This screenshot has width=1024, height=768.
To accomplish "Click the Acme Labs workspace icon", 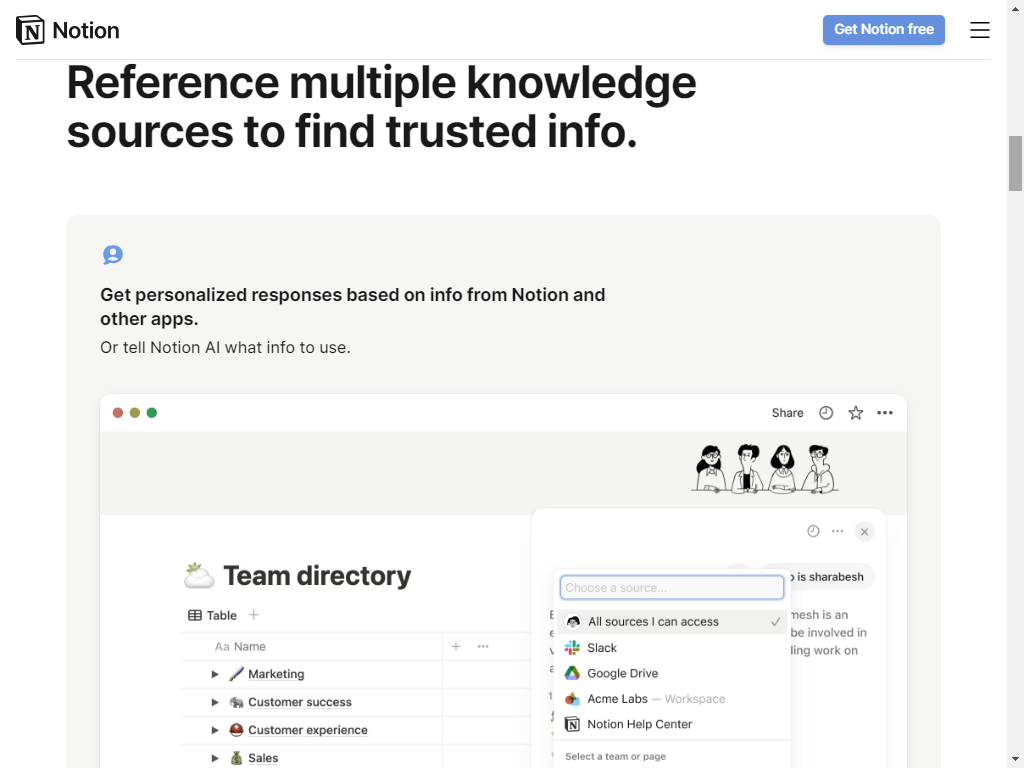I will [572, 699].
